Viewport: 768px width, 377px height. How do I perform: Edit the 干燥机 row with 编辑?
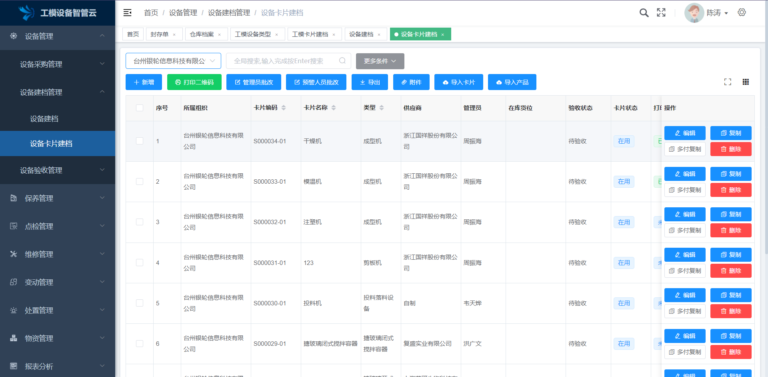tap(685, 133)
